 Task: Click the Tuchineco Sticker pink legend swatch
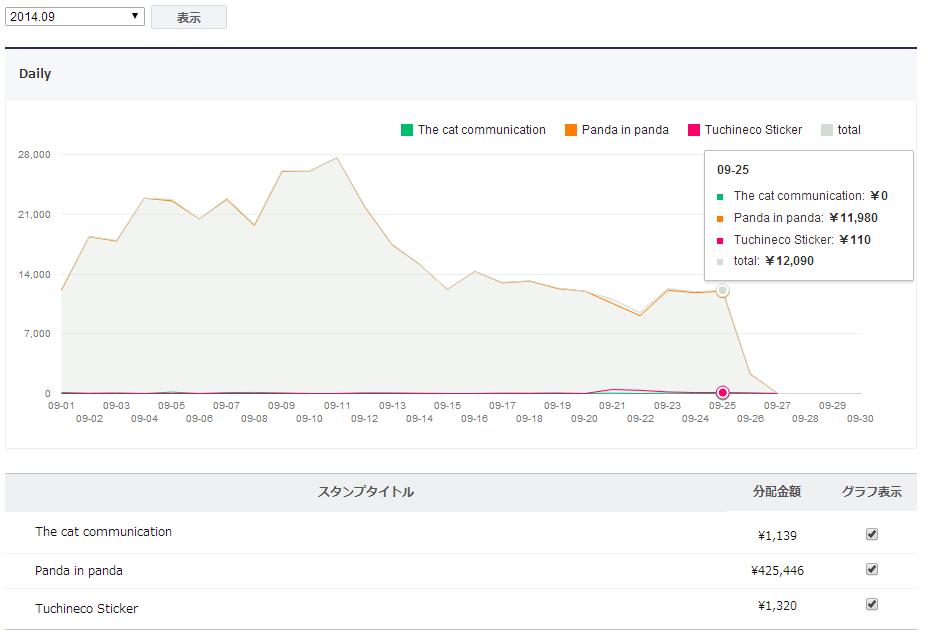click(694, 130)
